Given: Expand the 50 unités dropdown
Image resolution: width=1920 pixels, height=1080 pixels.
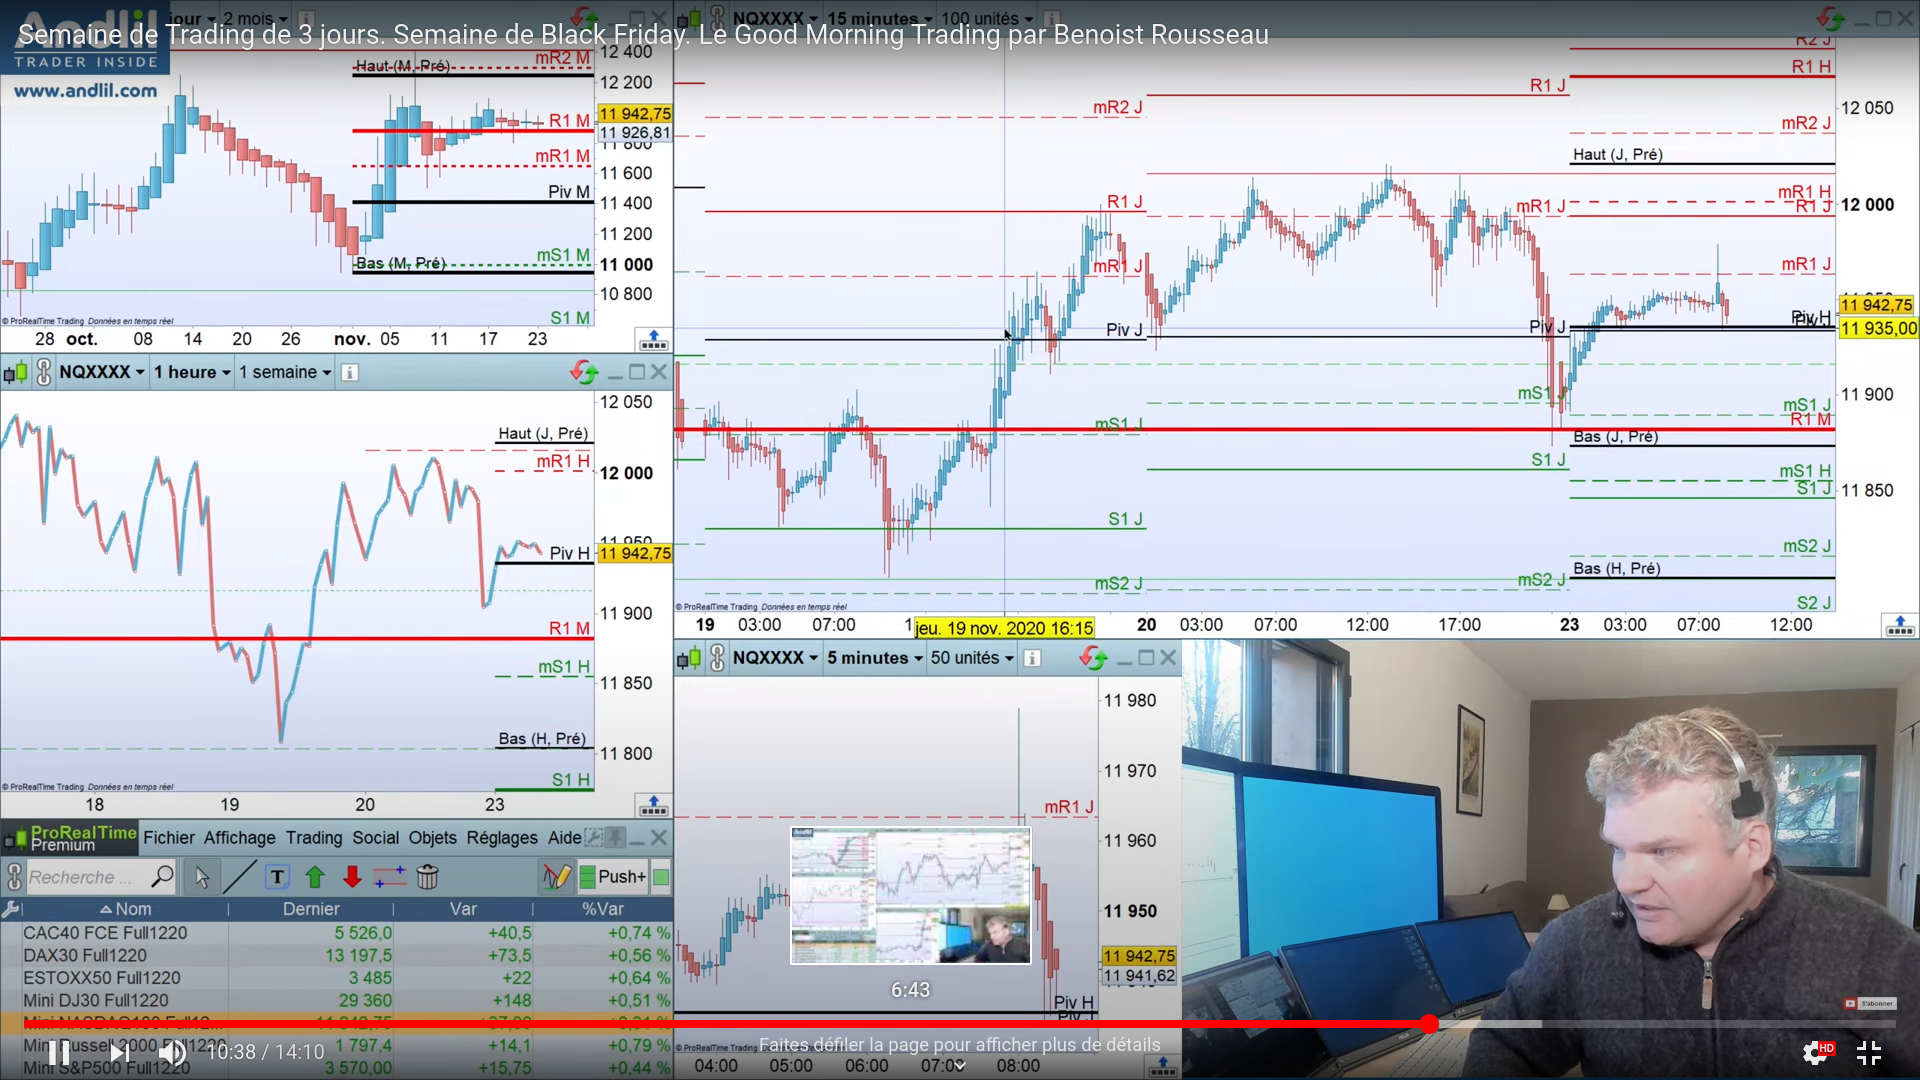Looking at the screenshot, I should pyautogui.click(x=972, y=658).
